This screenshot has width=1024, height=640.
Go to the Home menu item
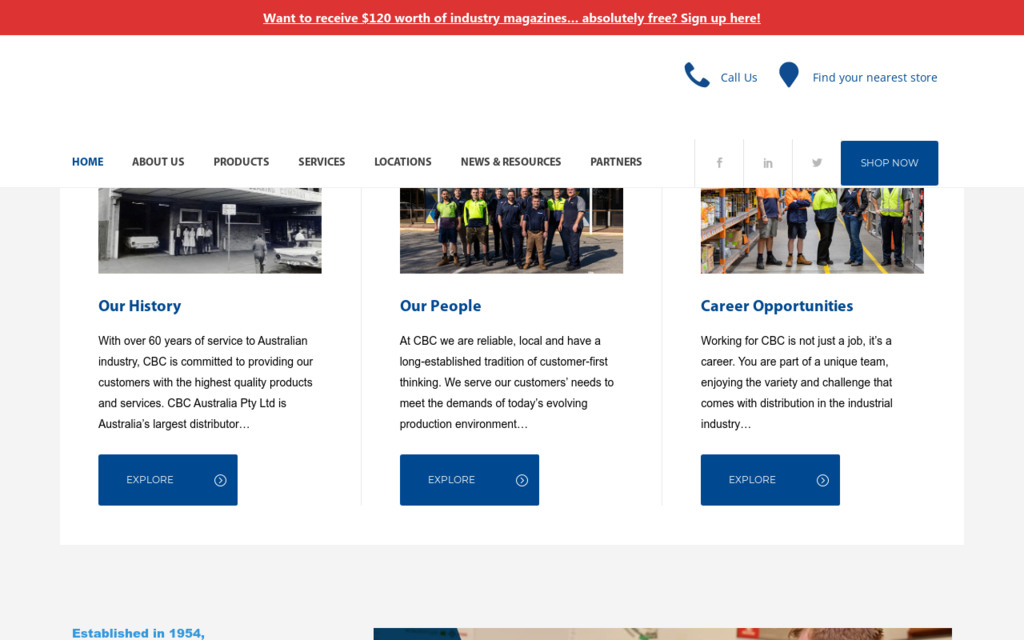coord(87,162)
